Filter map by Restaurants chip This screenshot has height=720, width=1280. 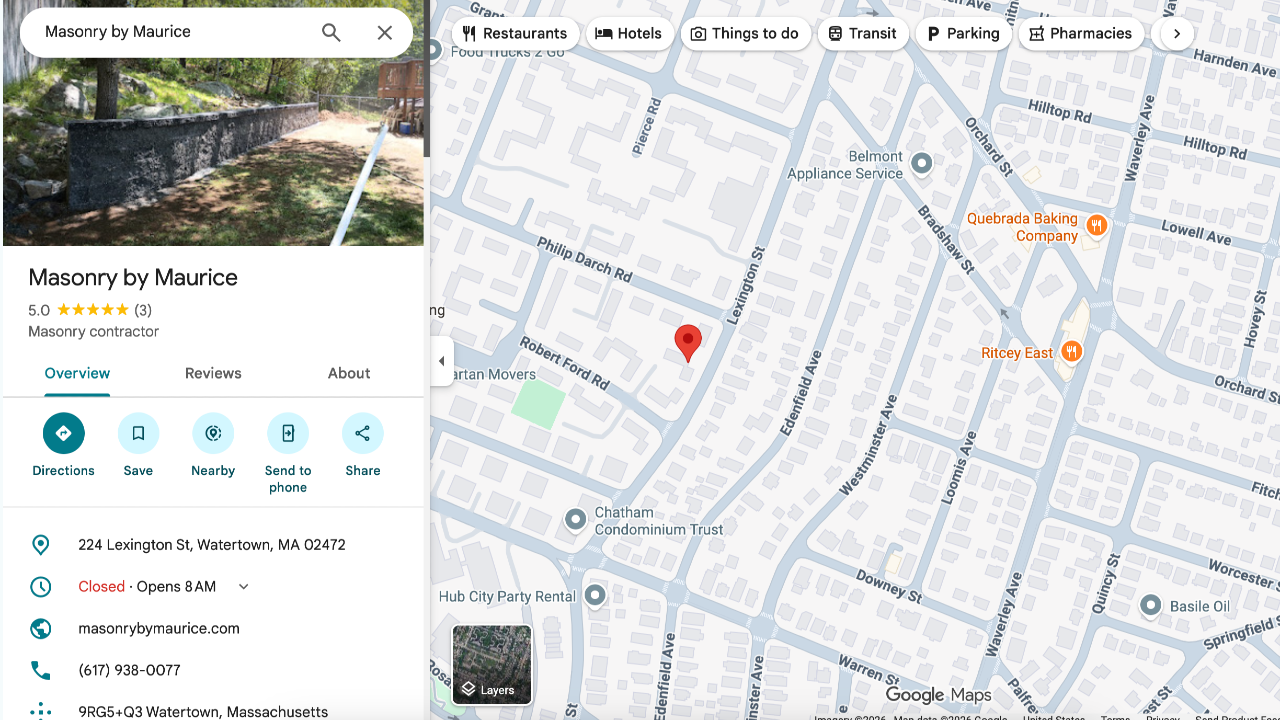tap(515, 34)
